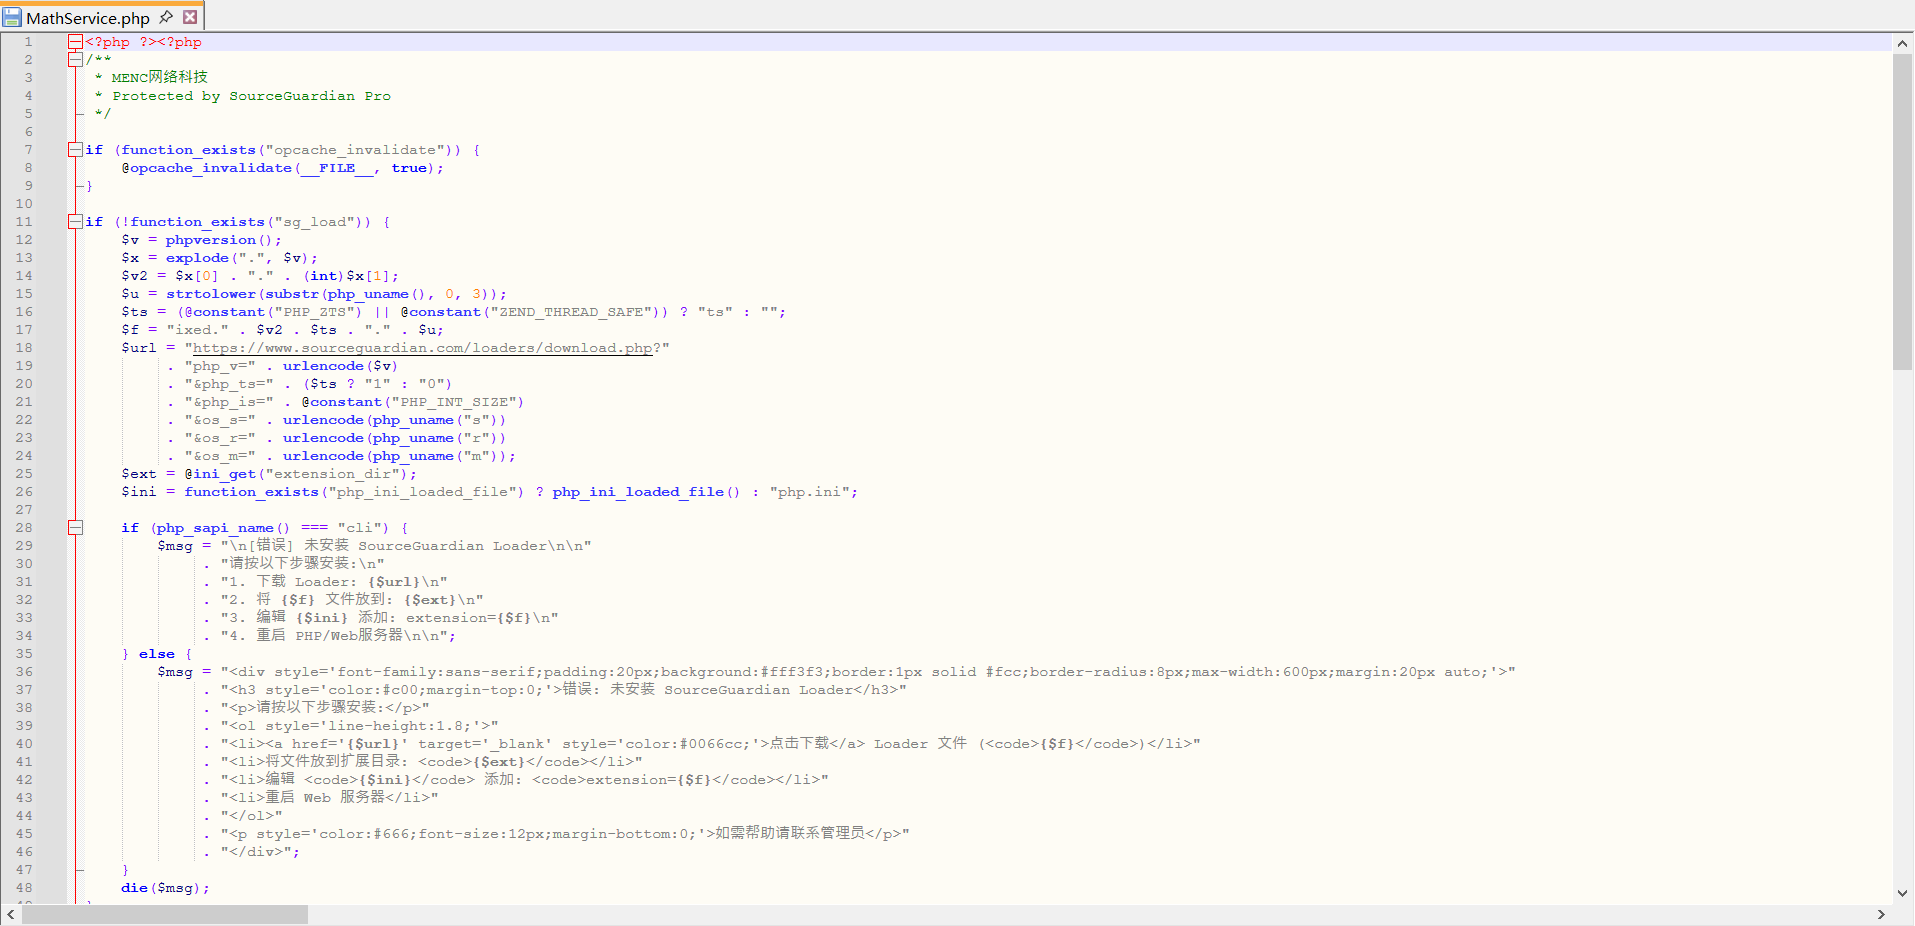Click the "PHP_INT_SIZE" string on line 21
1915x926 pixels.
tap(454, 402)
